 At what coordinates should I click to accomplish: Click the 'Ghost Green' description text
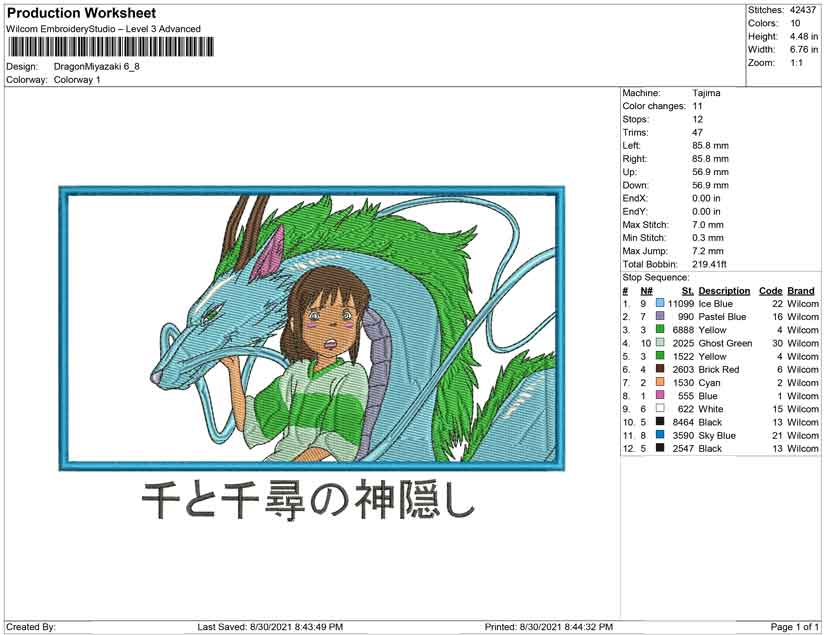click(725, 343)
